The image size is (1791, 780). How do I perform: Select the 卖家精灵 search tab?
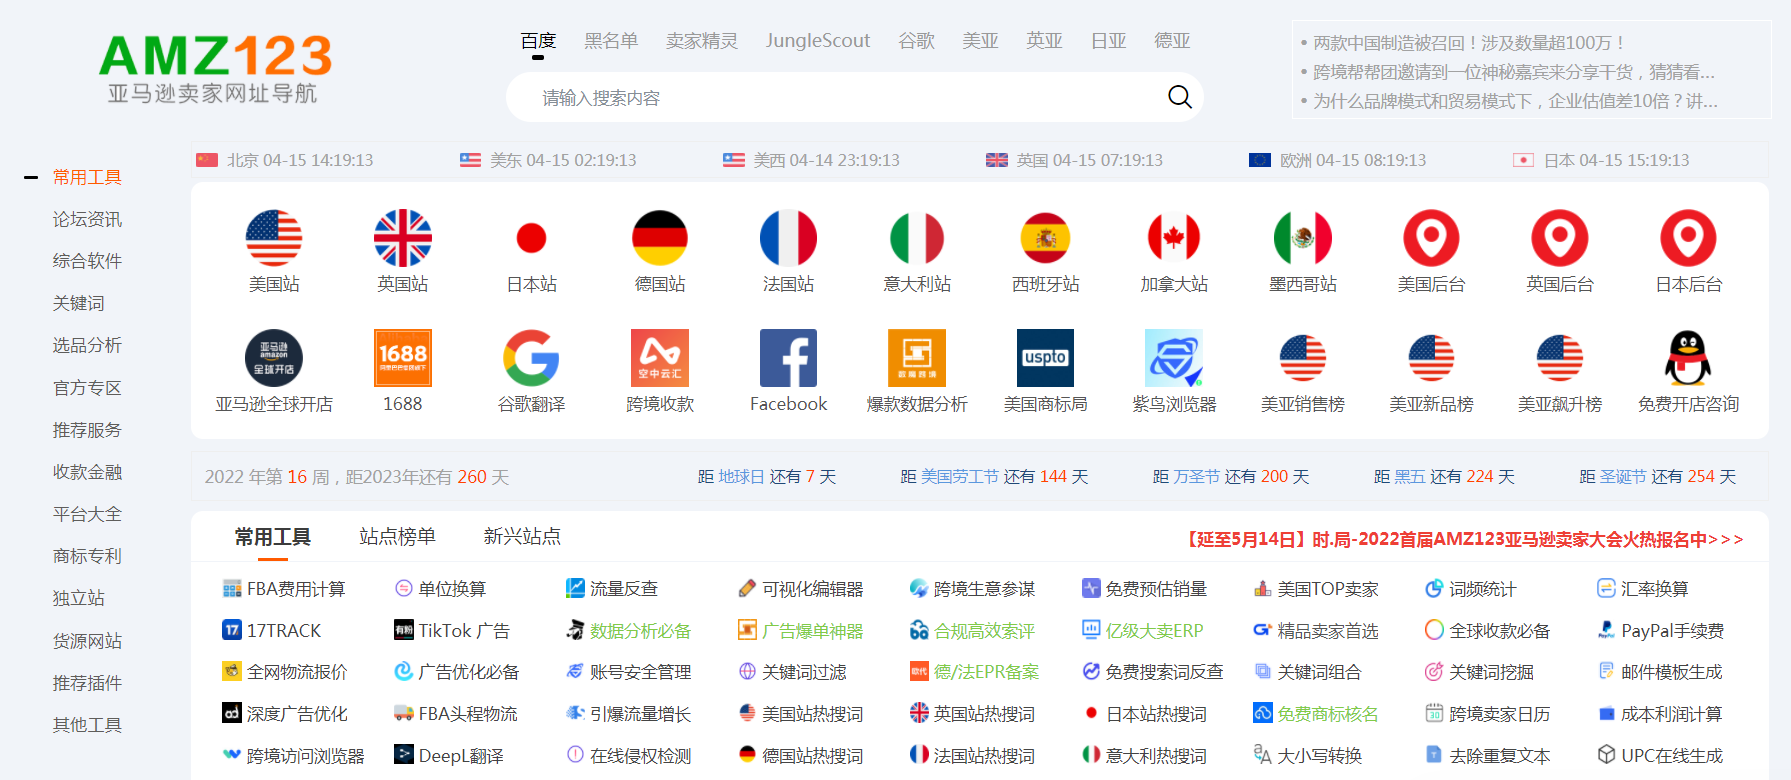point(702,41)
